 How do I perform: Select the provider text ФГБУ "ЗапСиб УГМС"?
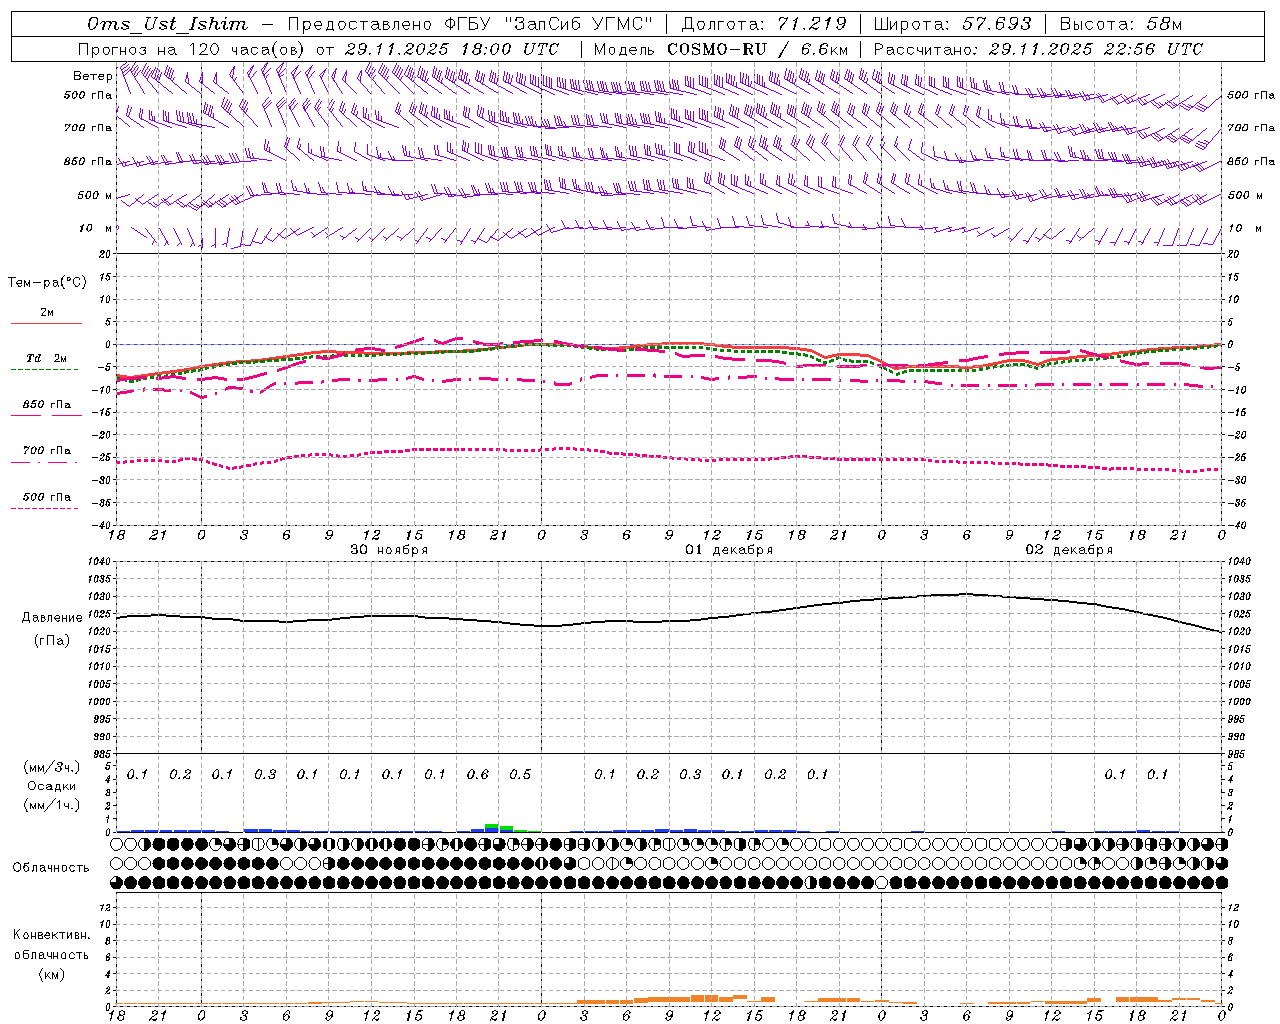click(x=548, y=24)
